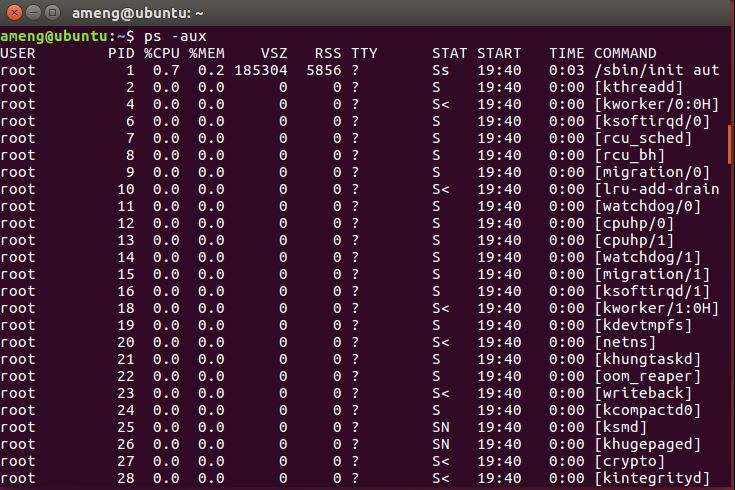Click the [khungtaskd] process name

point(648,359)
